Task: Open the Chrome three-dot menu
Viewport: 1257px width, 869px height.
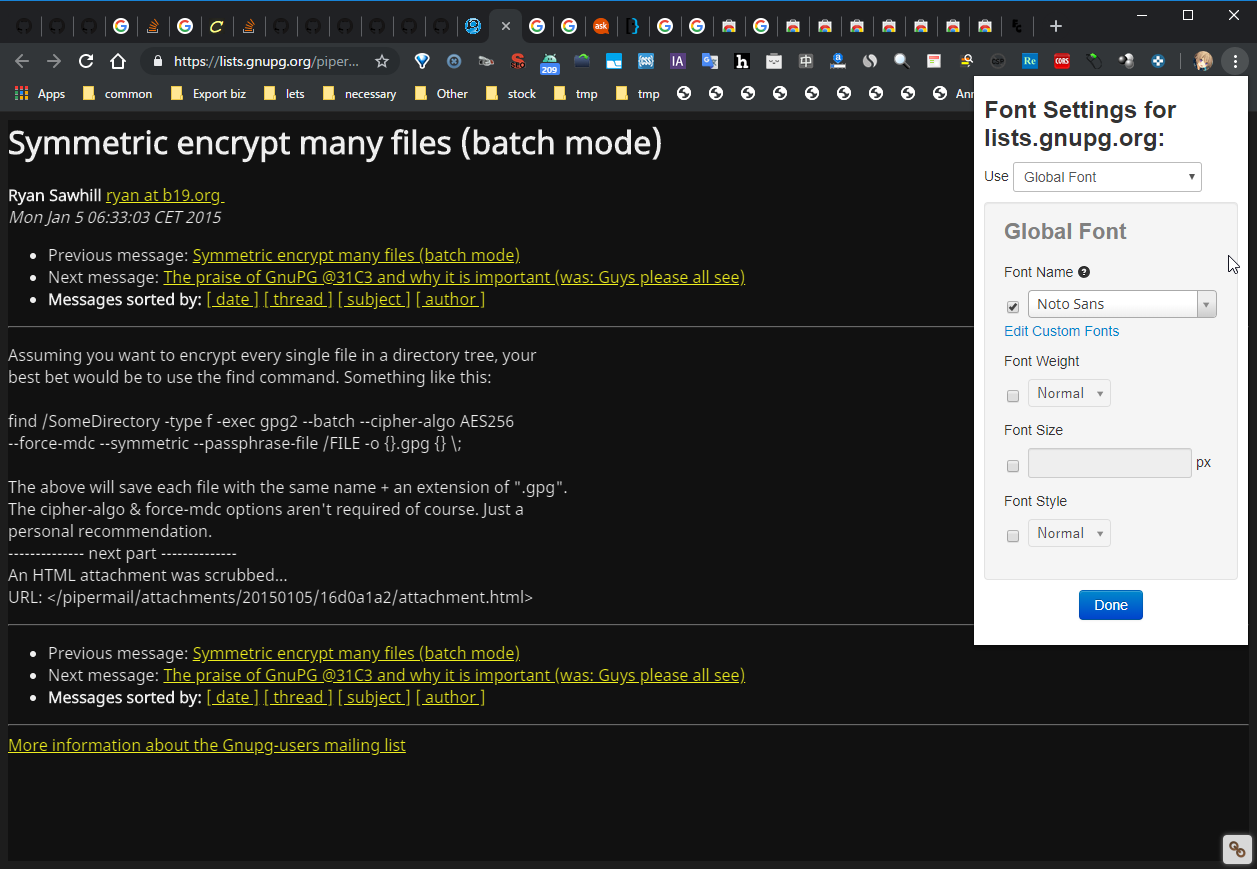Action: (1235, 61)
